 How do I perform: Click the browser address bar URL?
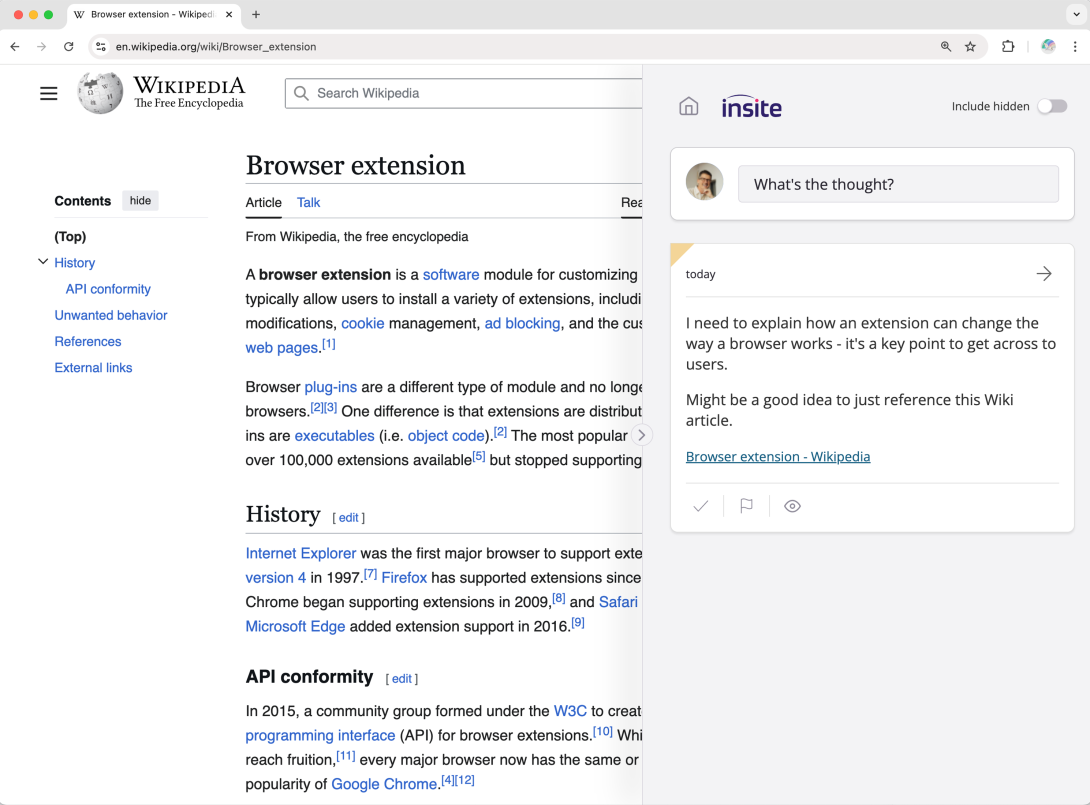[215, 47]
